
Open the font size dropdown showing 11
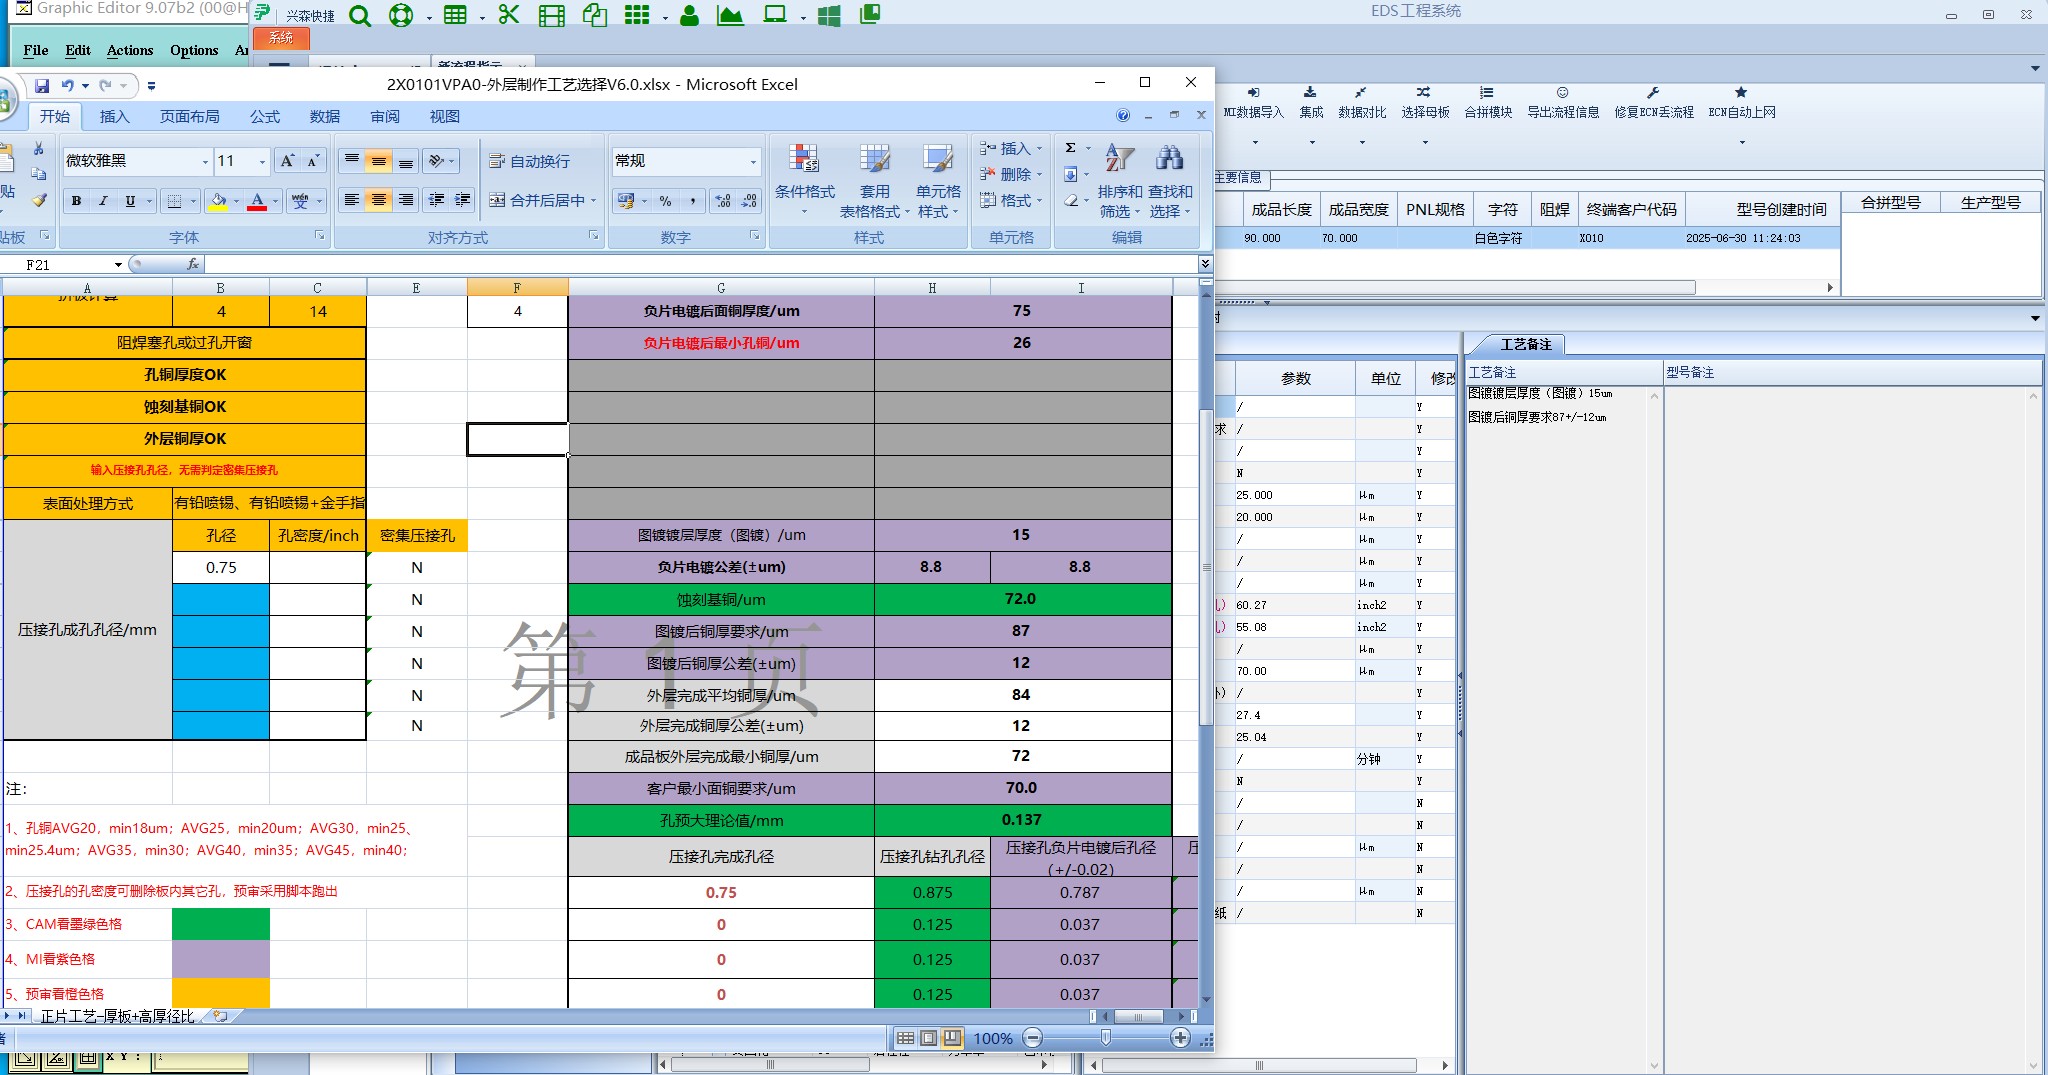[263, 161]
